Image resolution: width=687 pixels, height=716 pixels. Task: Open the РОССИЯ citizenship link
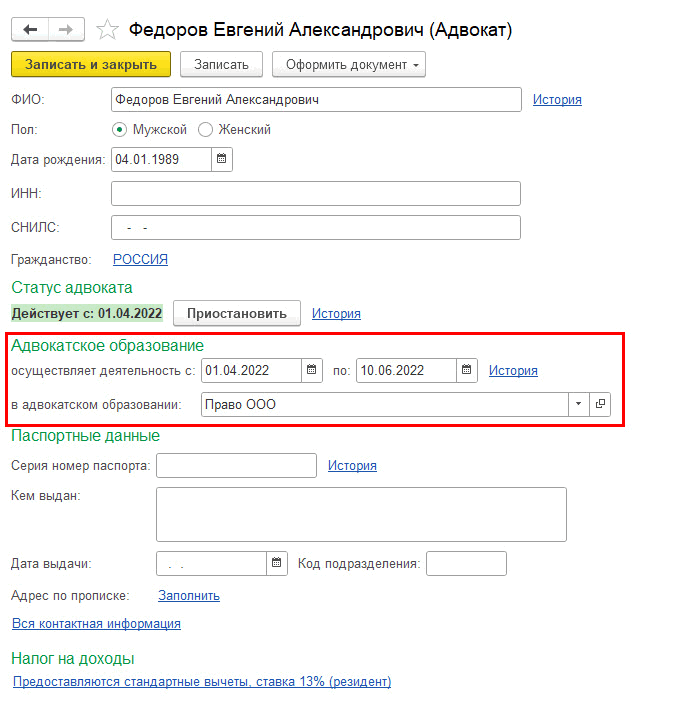(x=140, y=259)
